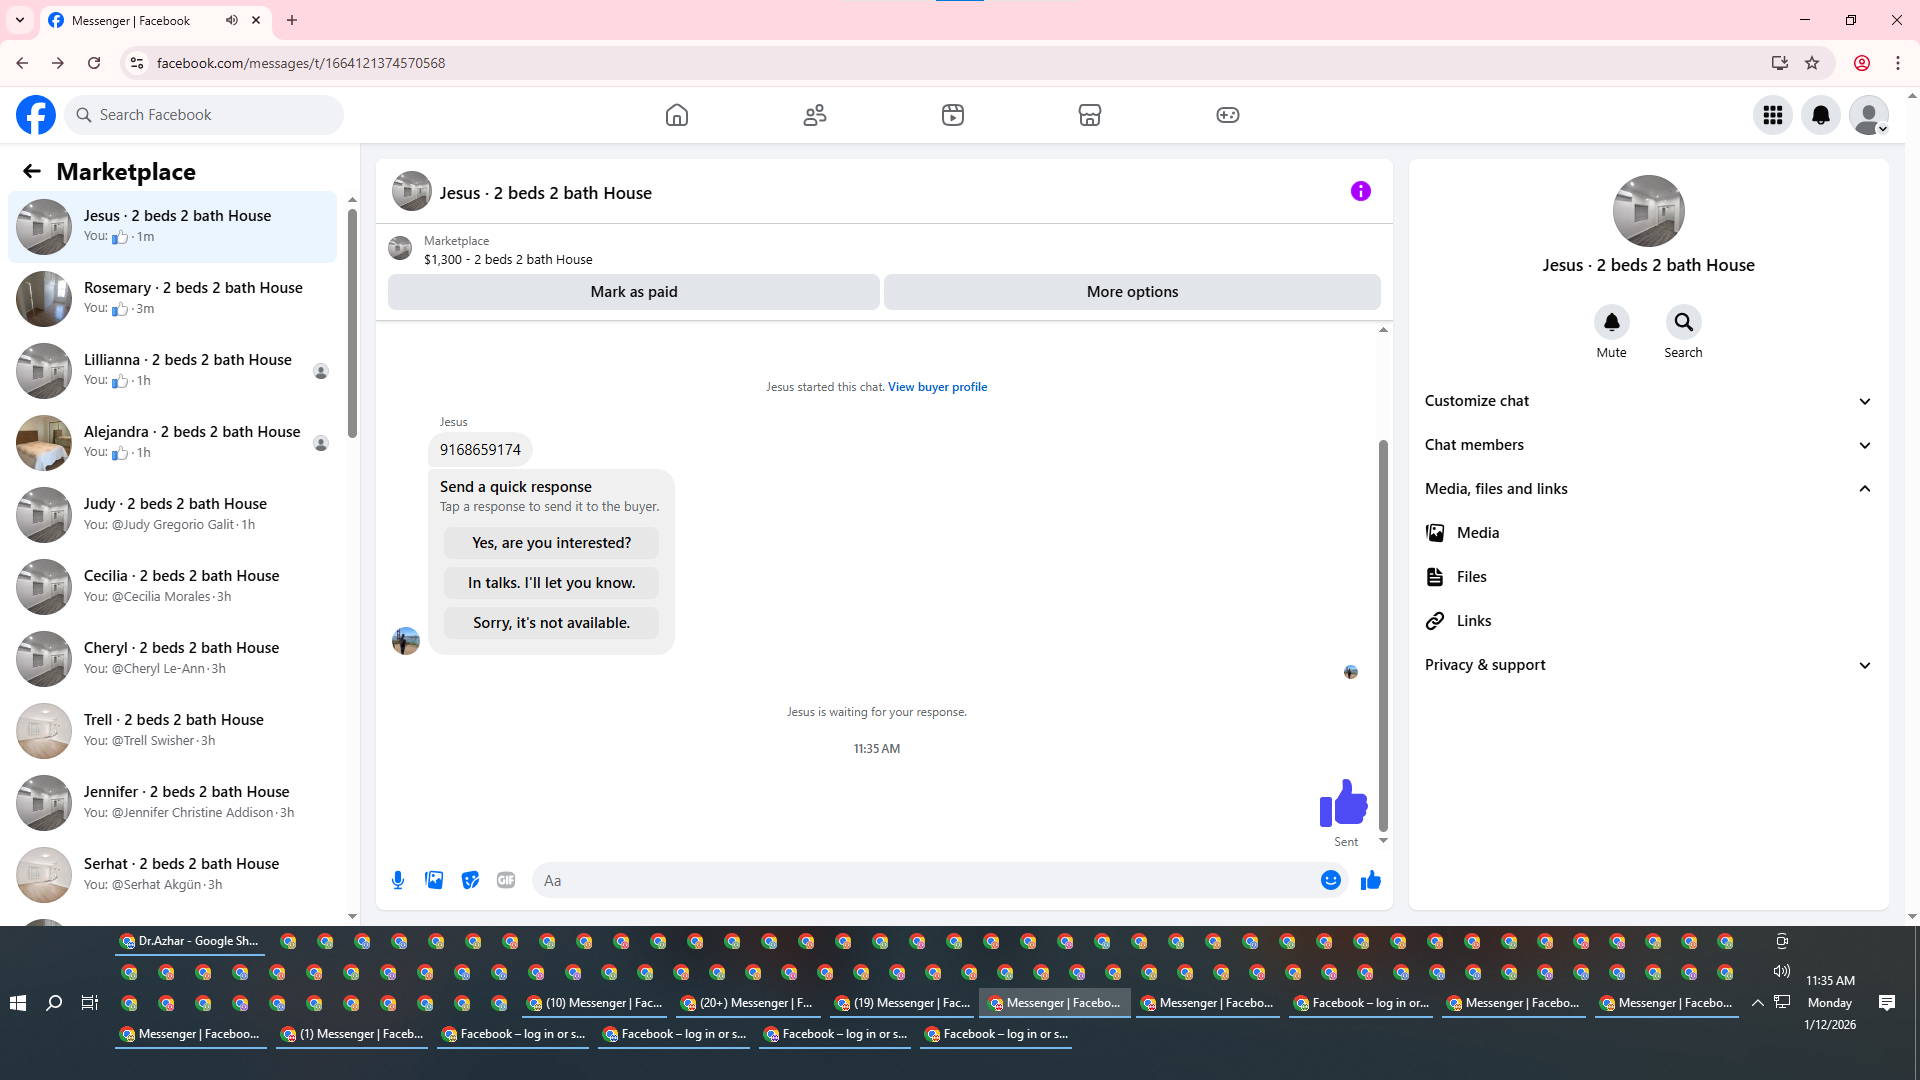Screen dimensions: 1920x1080
Task: Open Facebook Marketplace from the top nav
Action: [1089, 115]
